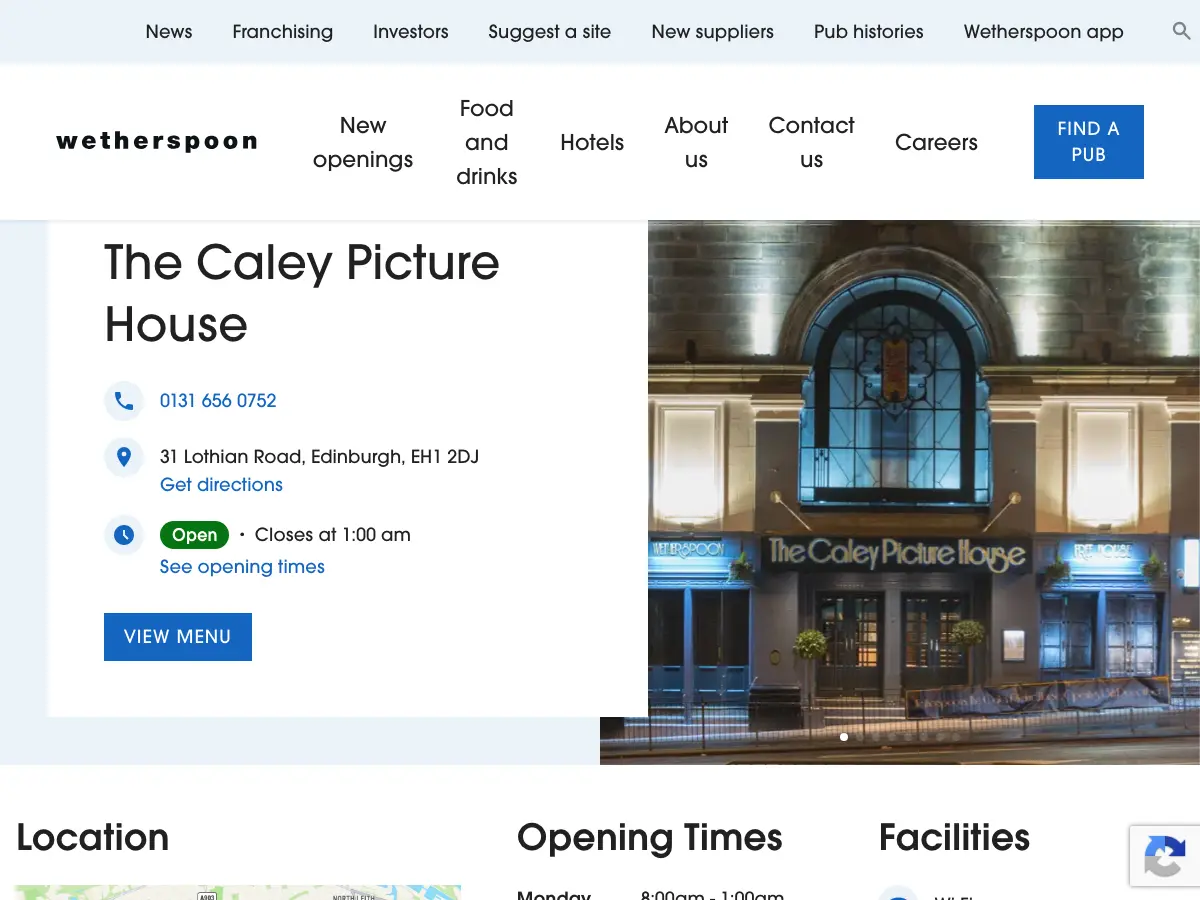1200x900 pixels.
Task: Click the clock icon next to Open status
Action: pyautogui.click(x=124, y=535)
